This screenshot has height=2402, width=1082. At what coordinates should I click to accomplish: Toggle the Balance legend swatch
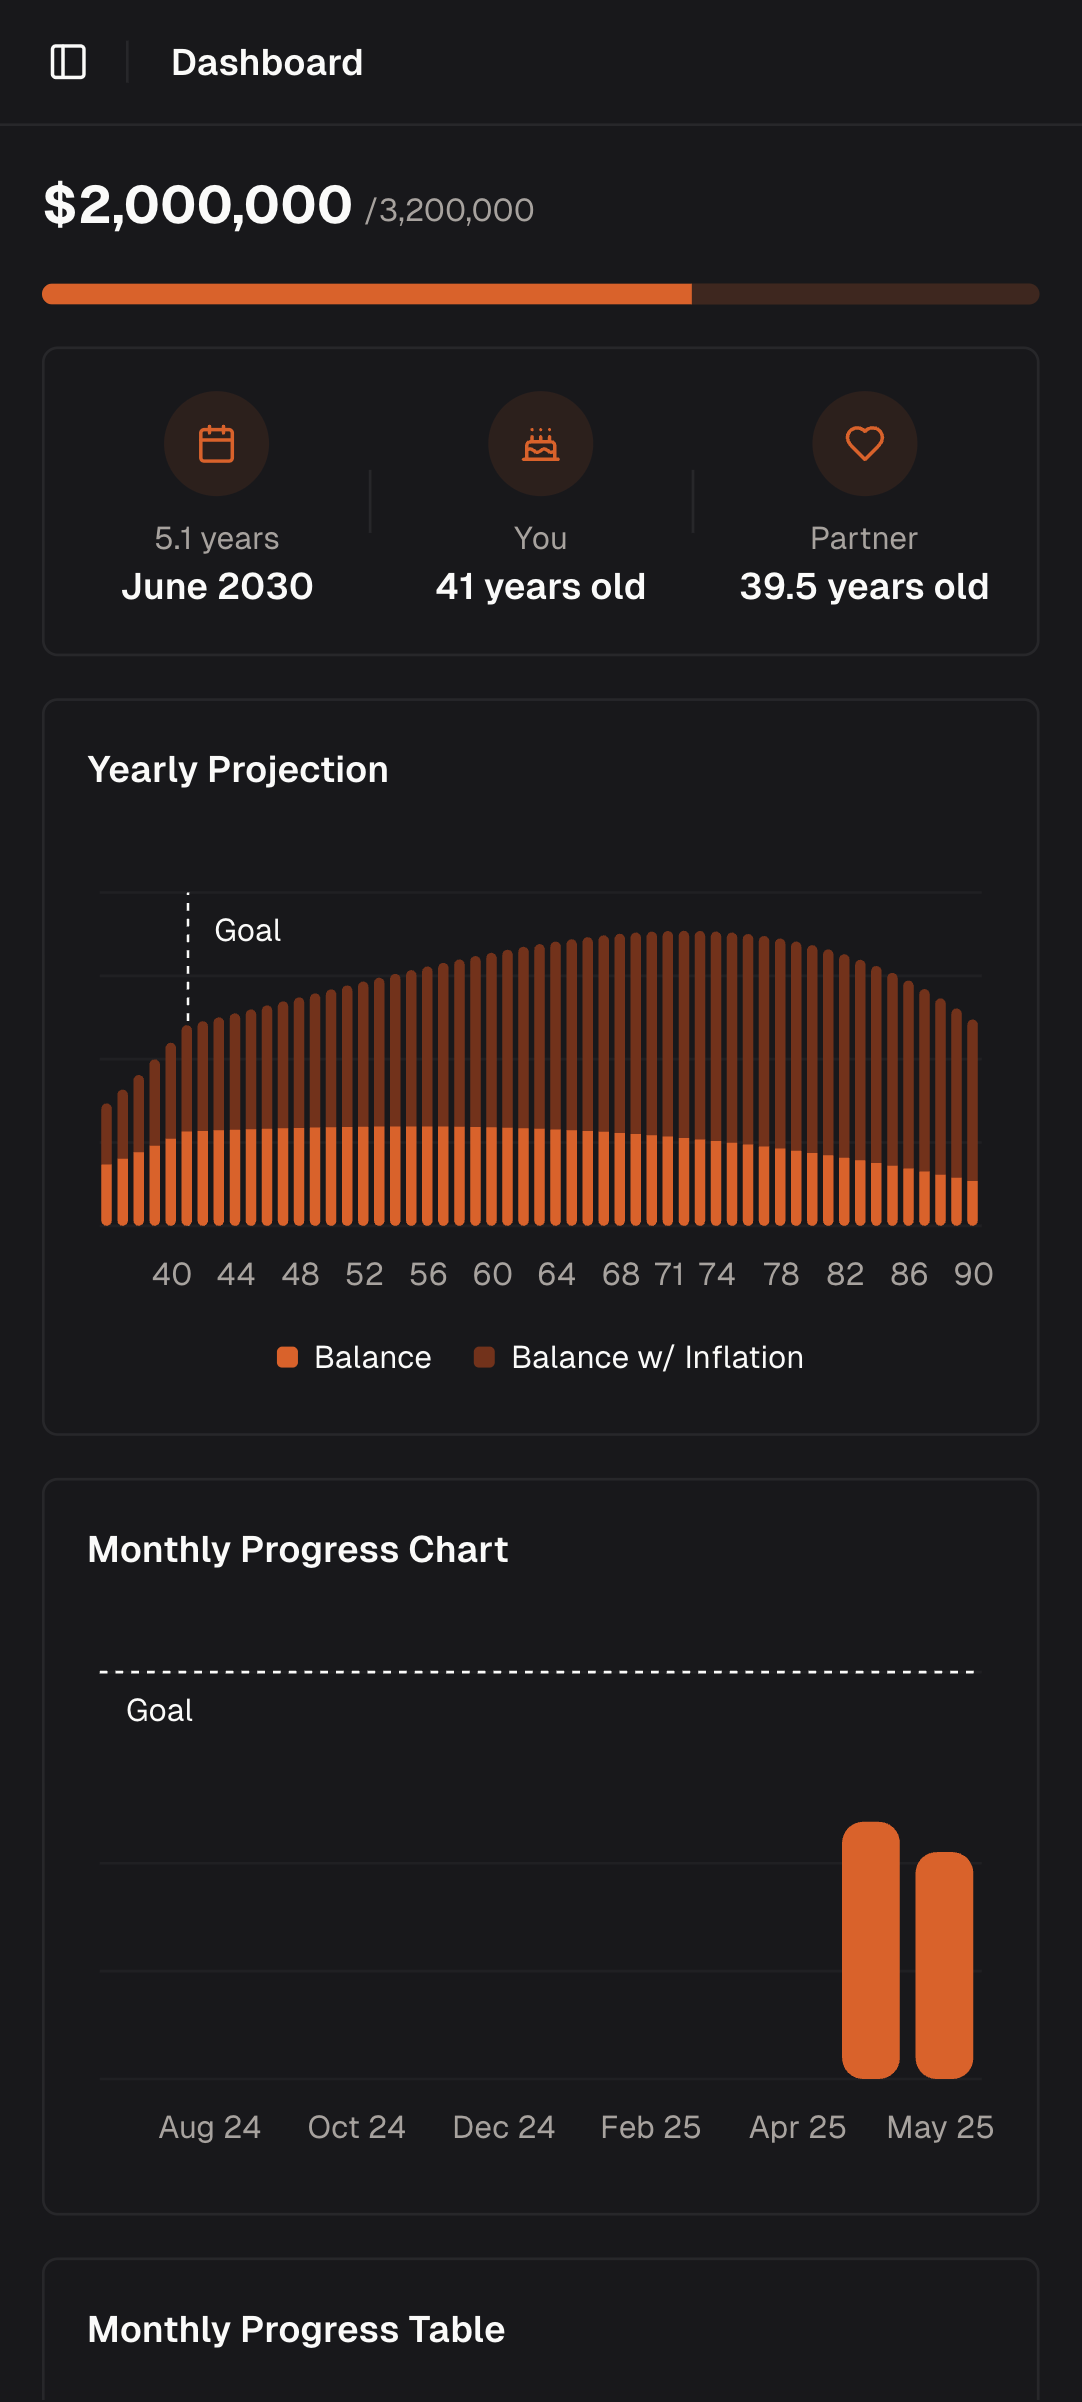click(288, 1357)
